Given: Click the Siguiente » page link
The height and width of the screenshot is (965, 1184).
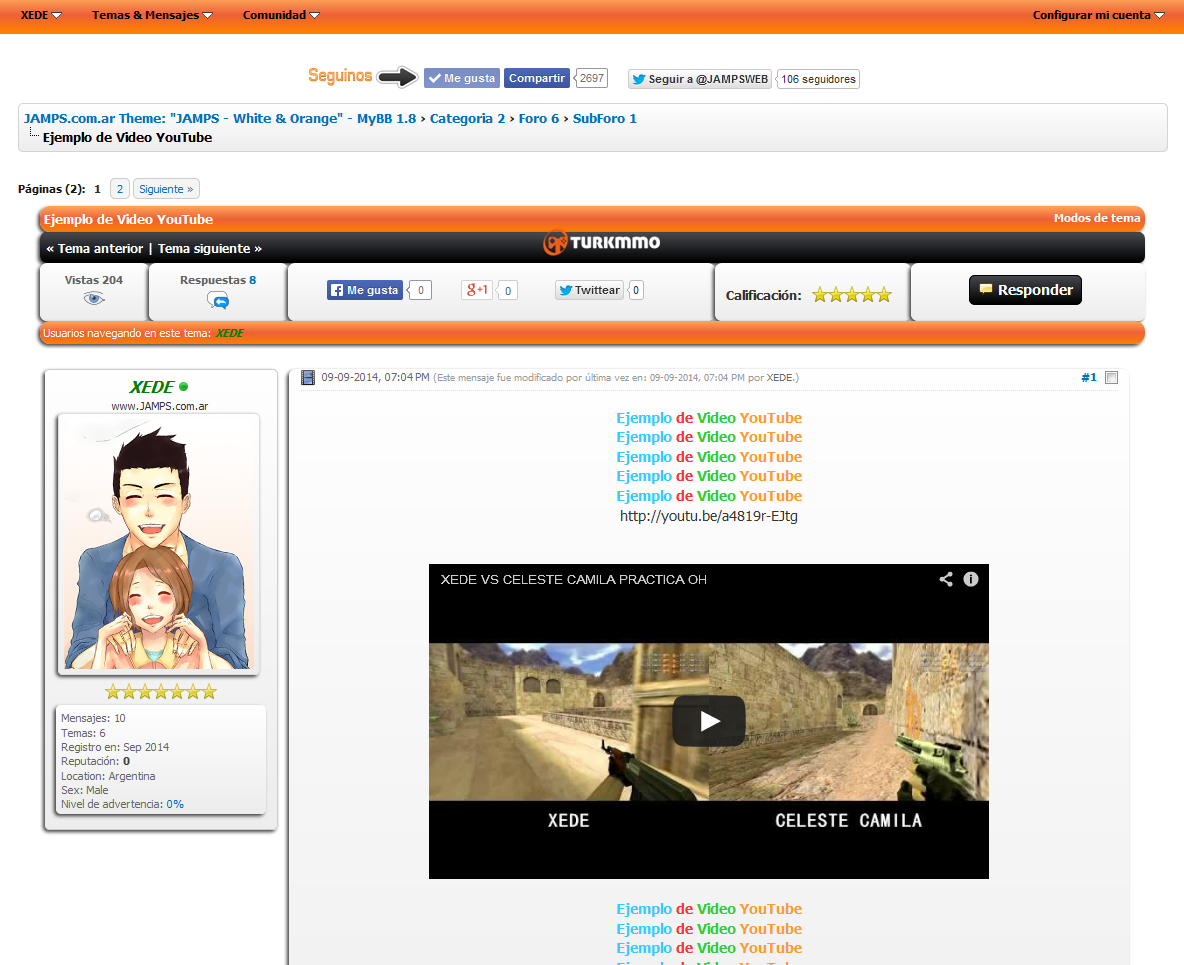Looking at the screenshot, I should pyautogui.click(x=166, y=189).
